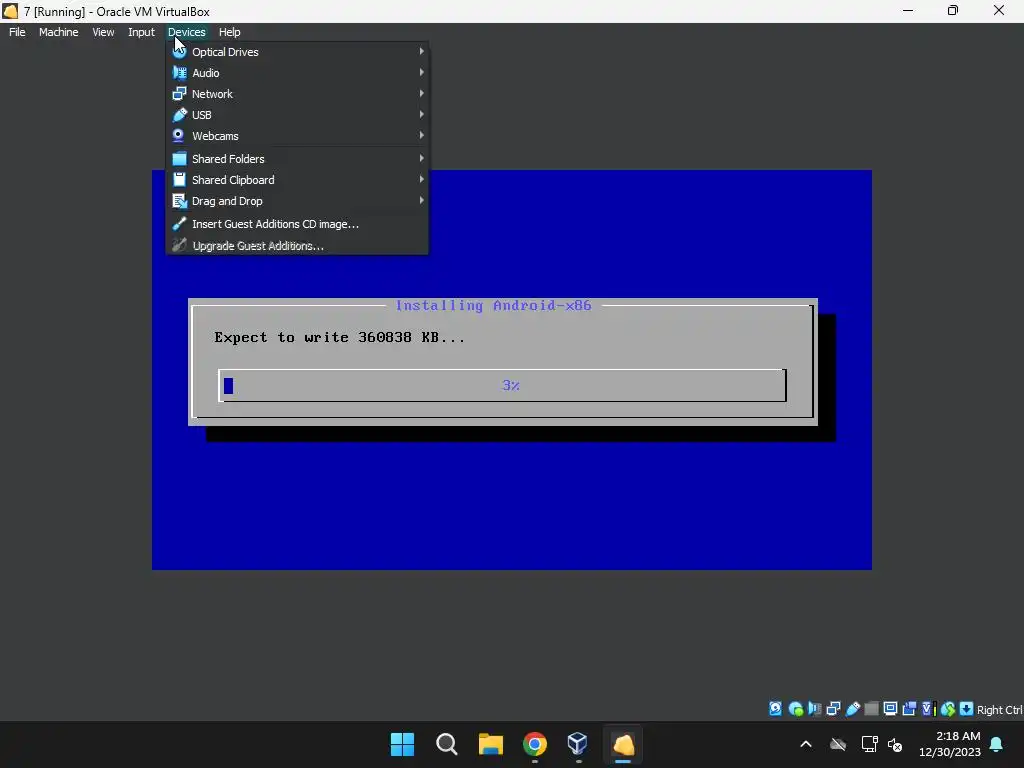Click the Right Ctrl host key label

pos(999,710)
